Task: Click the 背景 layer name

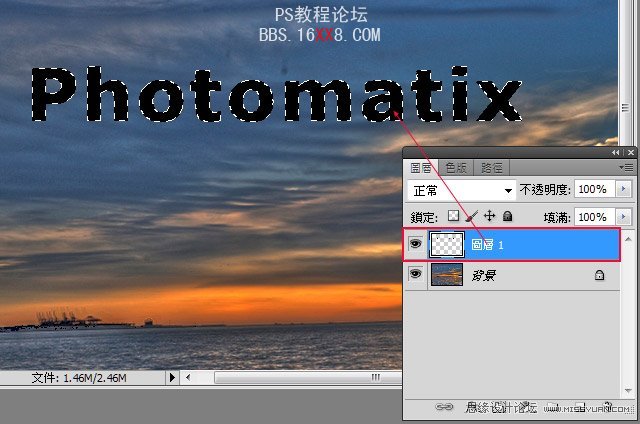Action: (x=484, y=275)
